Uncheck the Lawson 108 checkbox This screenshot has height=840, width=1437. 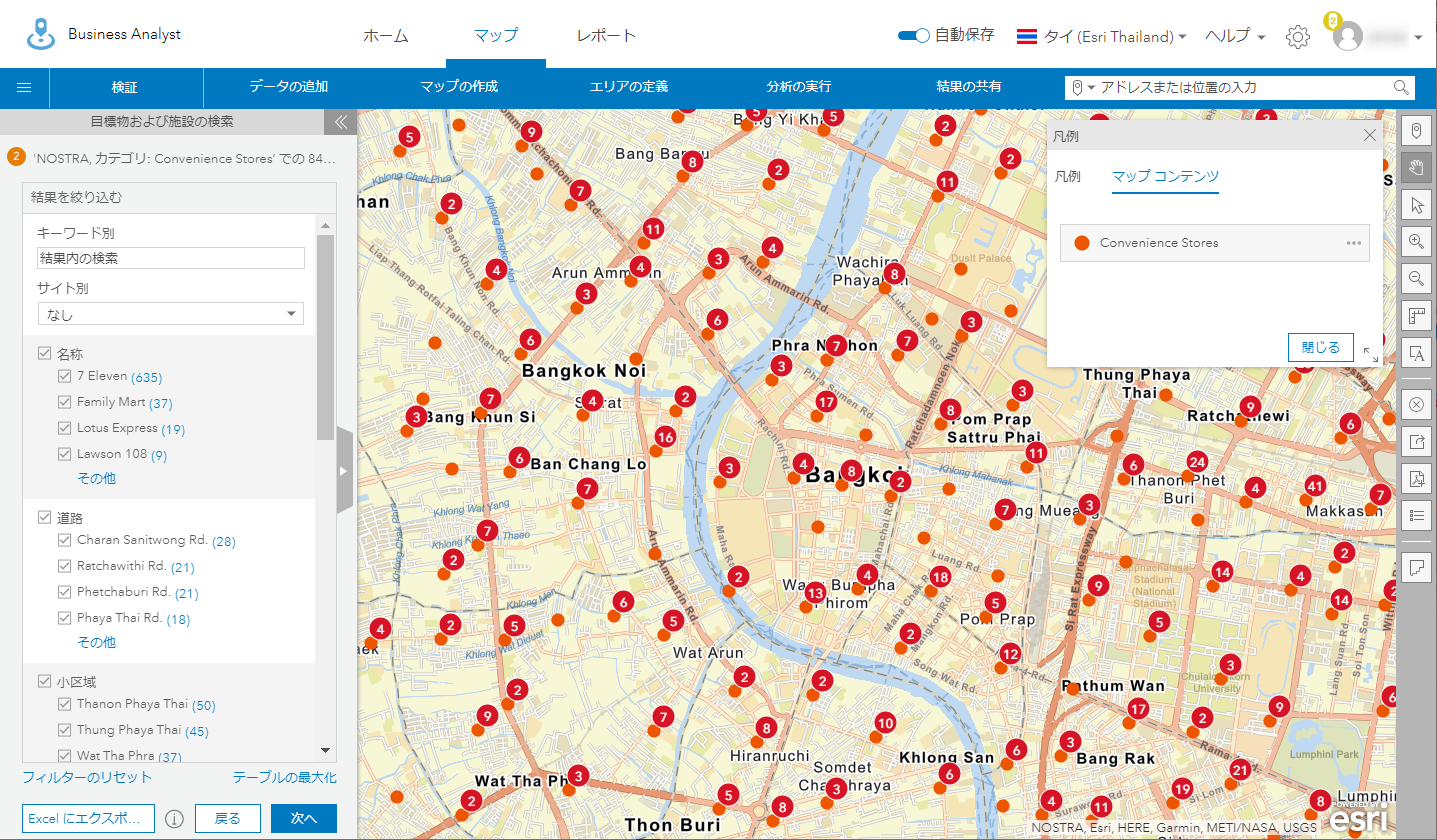click(64, 454)
